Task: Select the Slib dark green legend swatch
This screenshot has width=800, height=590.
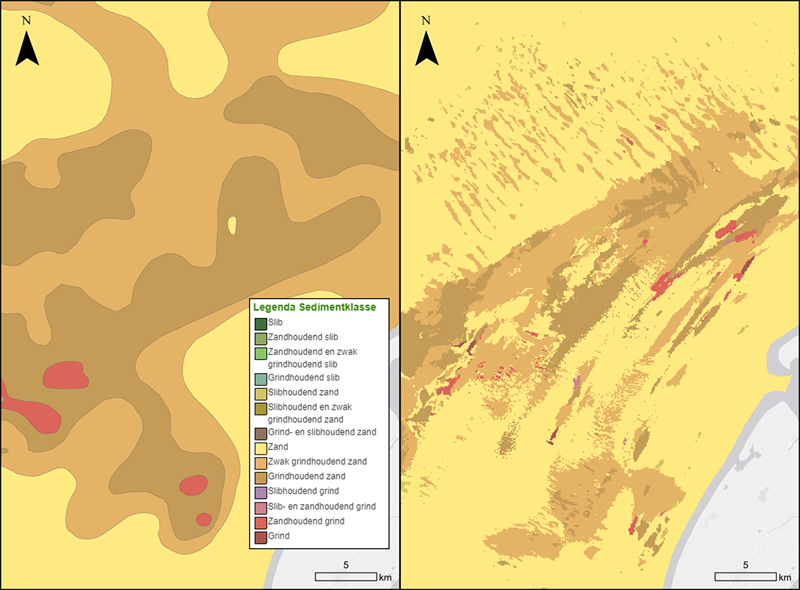Action: coord(260,323)
